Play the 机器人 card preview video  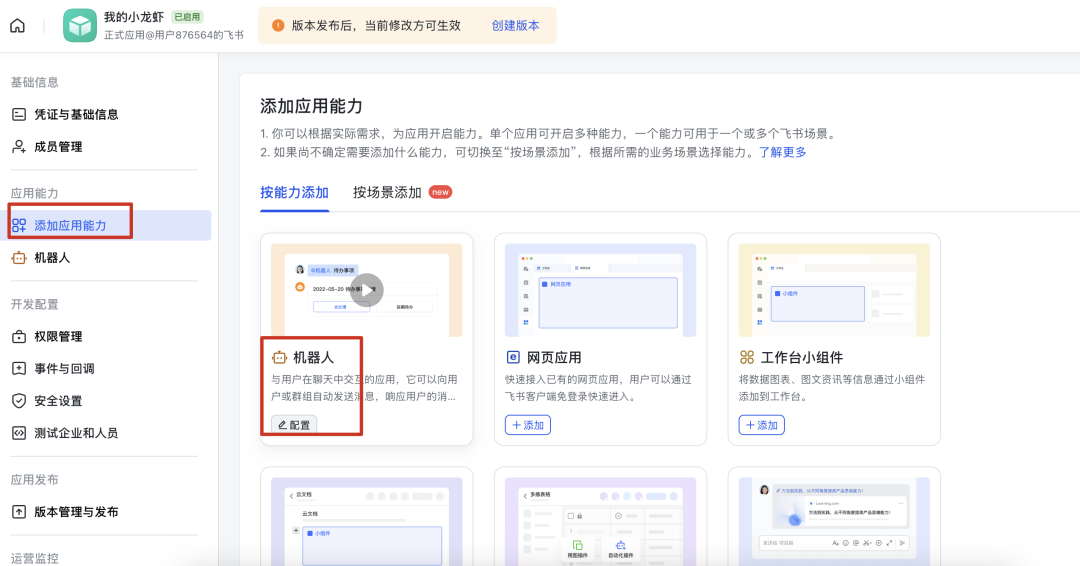click(366, 290)
